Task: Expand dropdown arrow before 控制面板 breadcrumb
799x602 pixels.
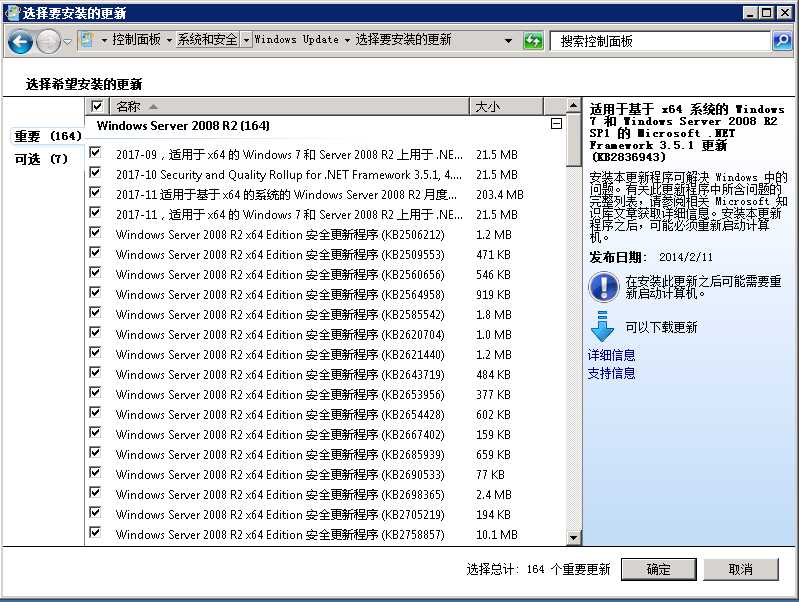Action: click(104, 40)
